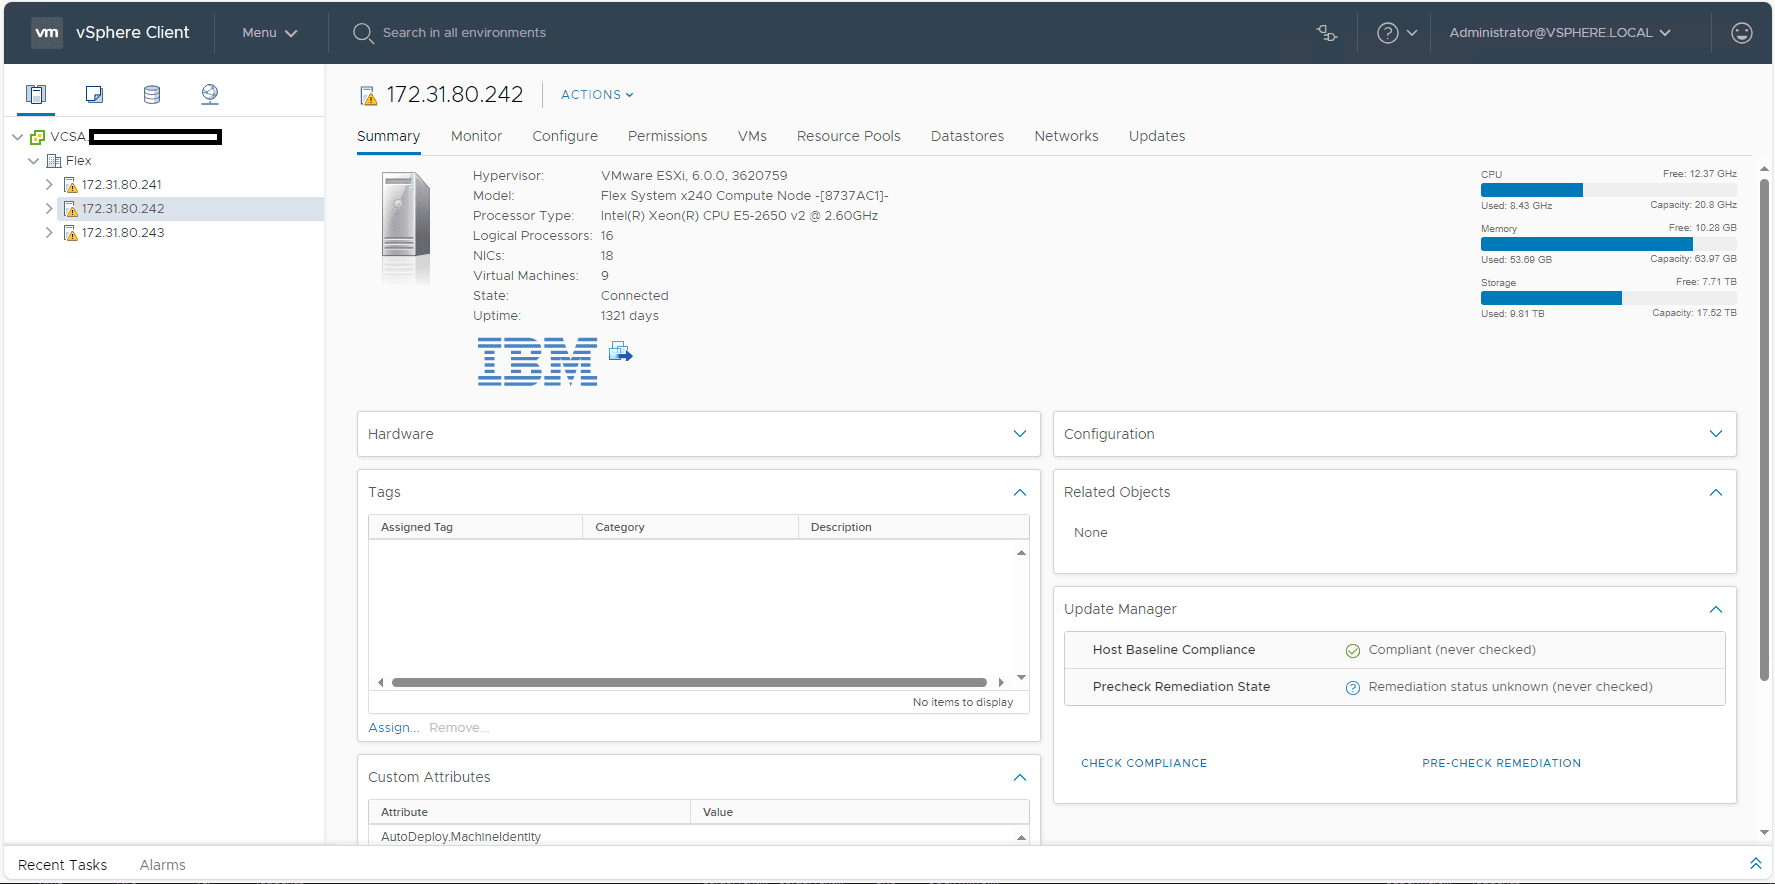Click the CPU usage bar

pos(1608,190)
